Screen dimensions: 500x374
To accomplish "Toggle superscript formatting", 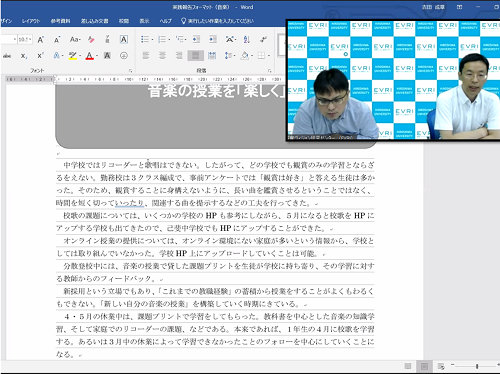I will click(40, 55).
